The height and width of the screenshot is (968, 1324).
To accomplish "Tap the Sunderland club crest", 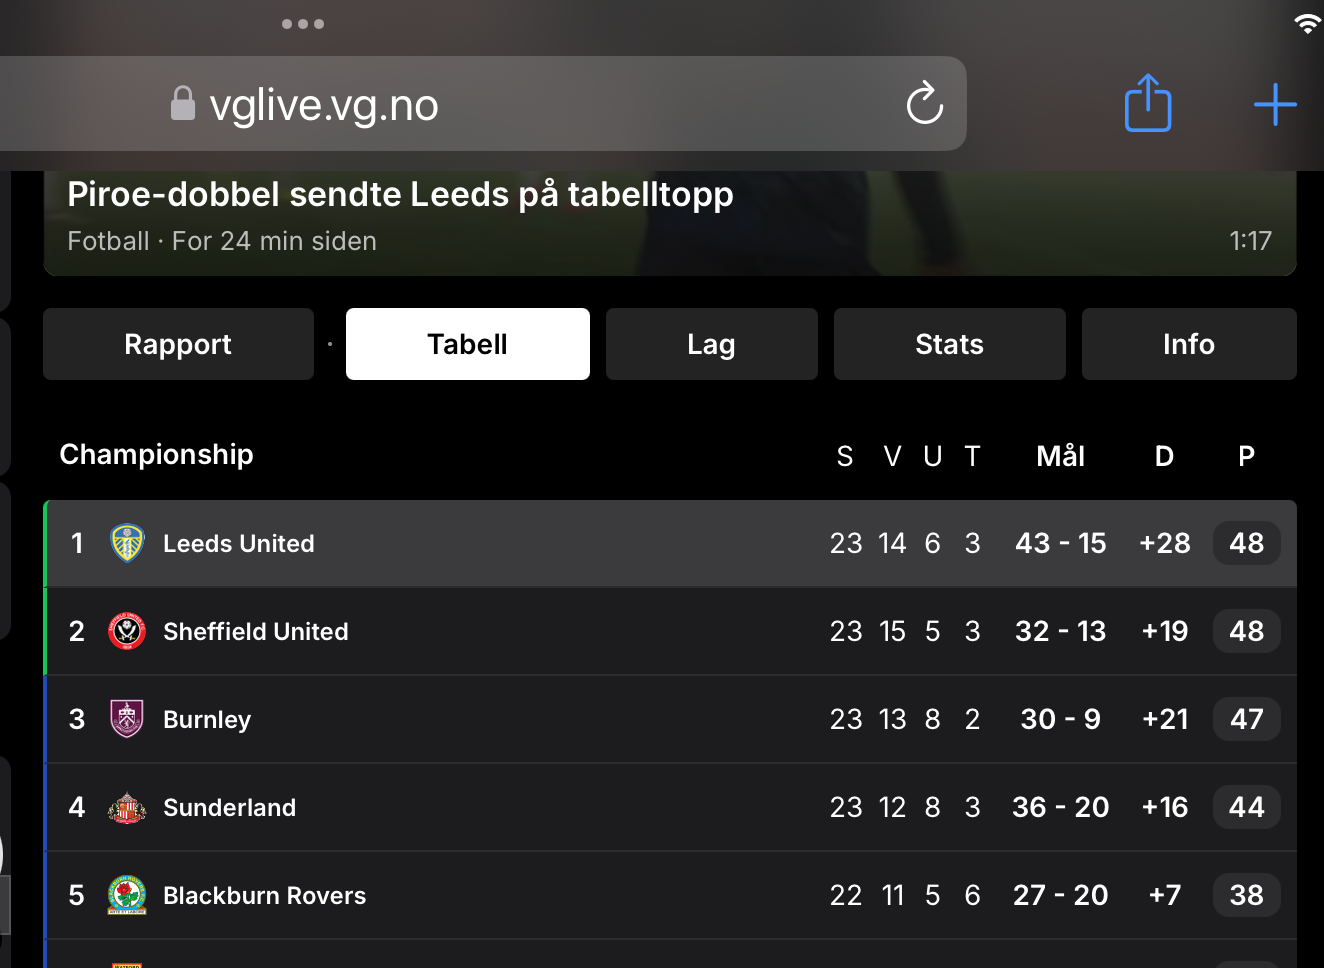I will tap(127, 807).
